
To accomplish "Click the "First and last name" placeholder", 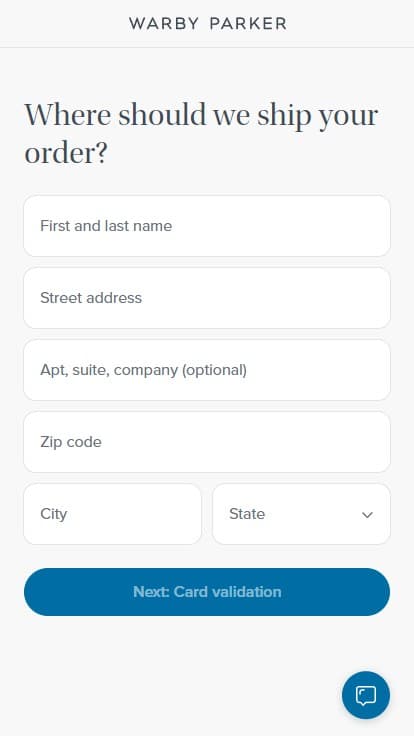I will click(x=106, y=226).
